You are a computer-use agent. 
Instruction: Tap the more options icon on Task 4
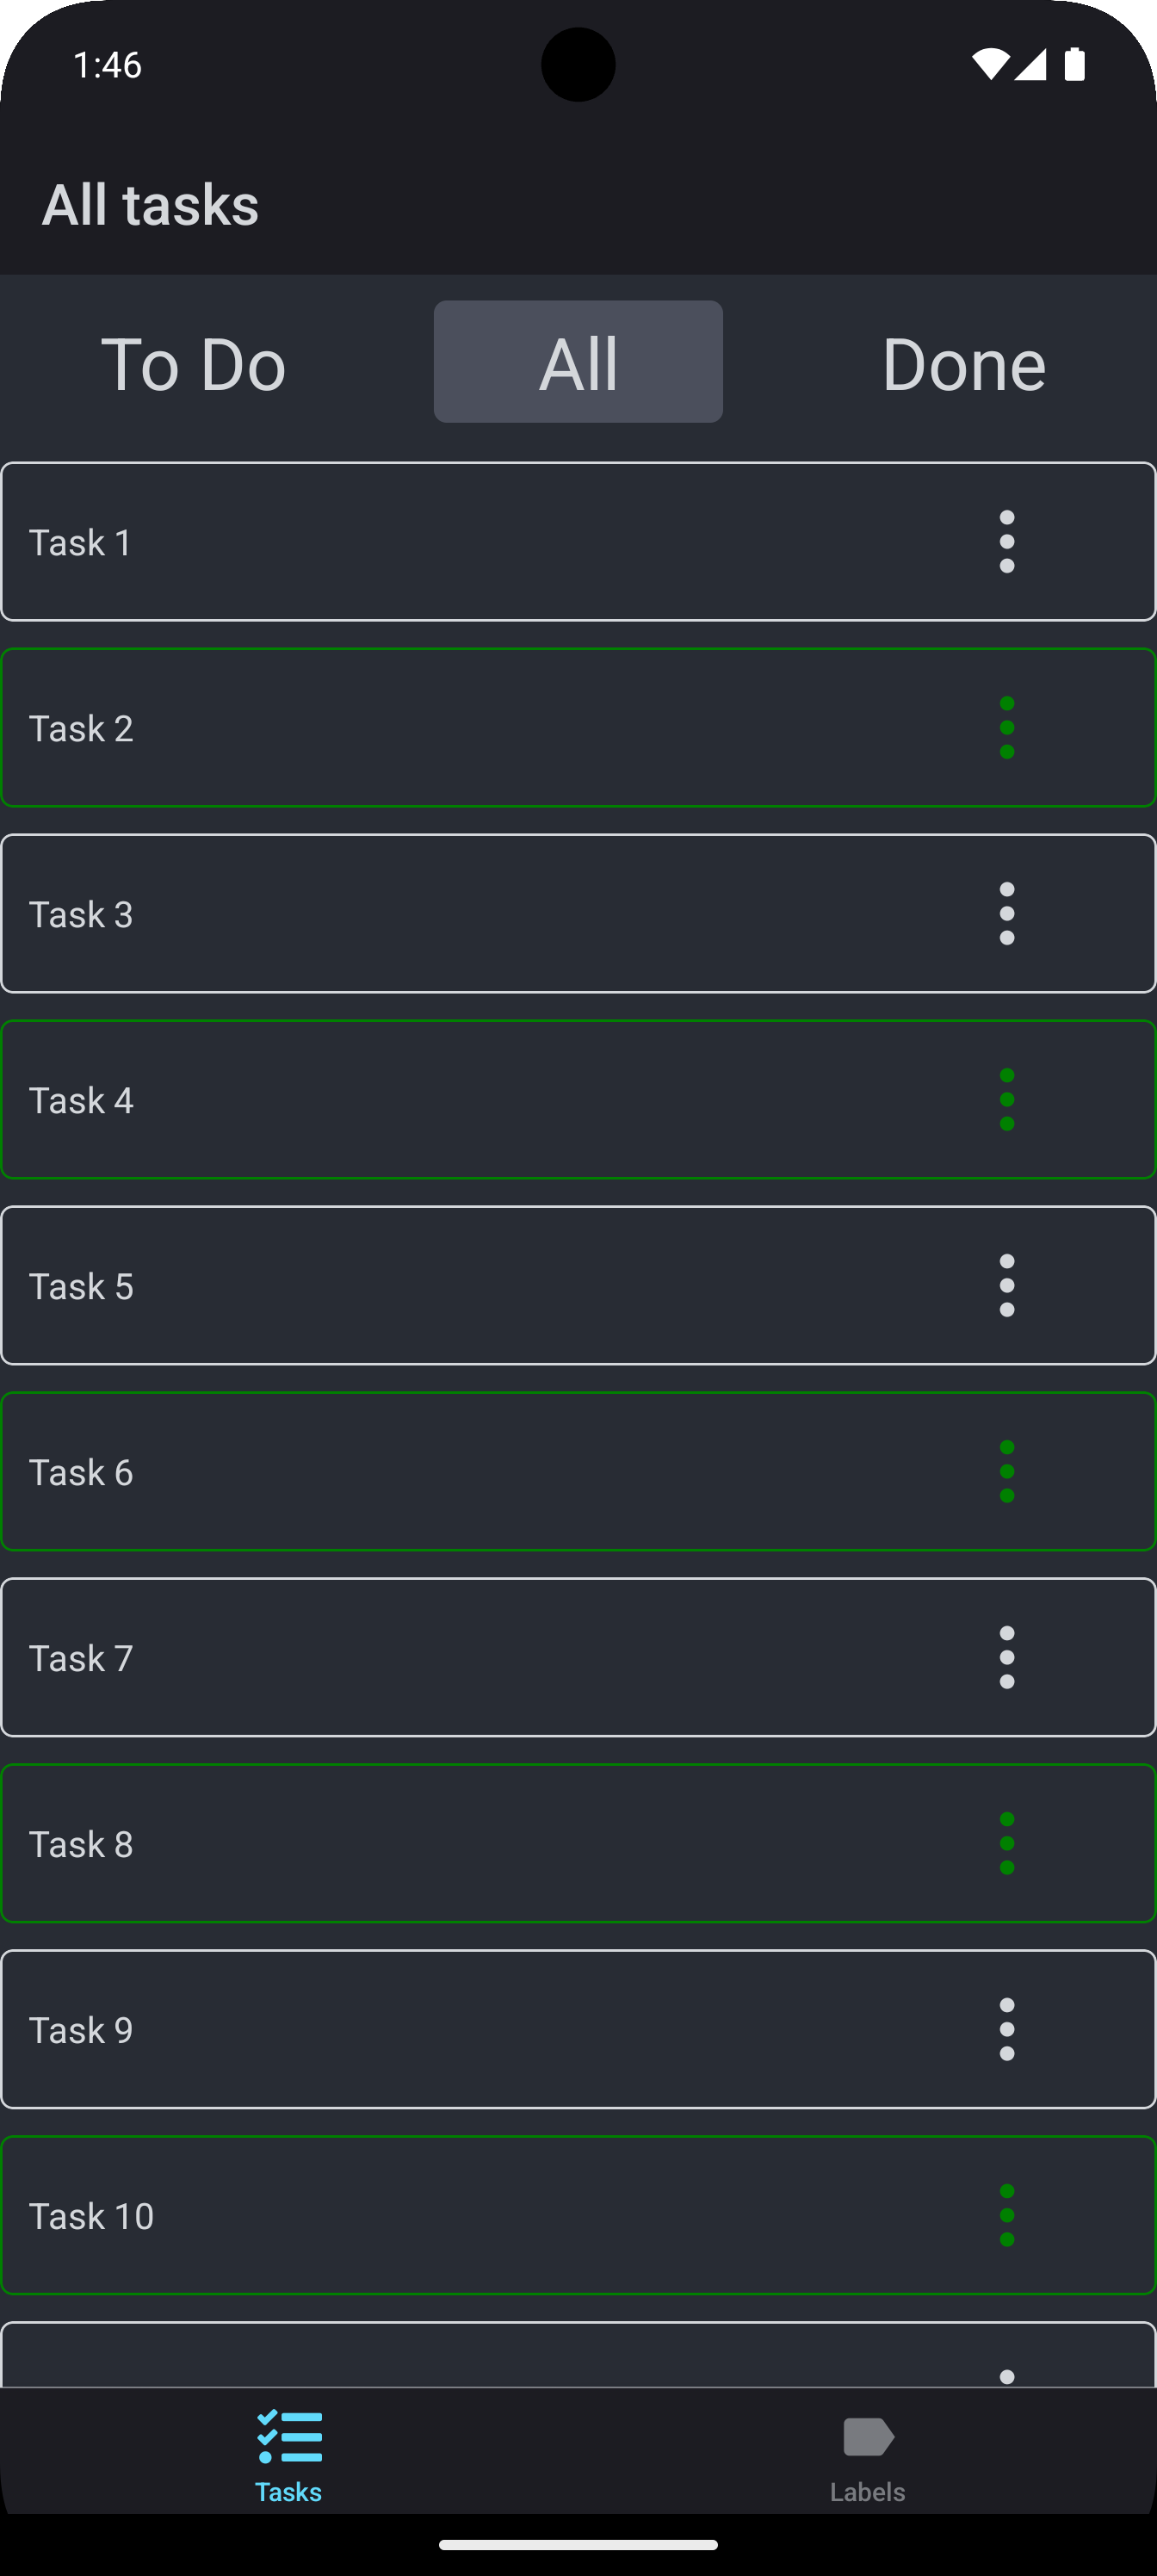(x=1006, y=1099)
